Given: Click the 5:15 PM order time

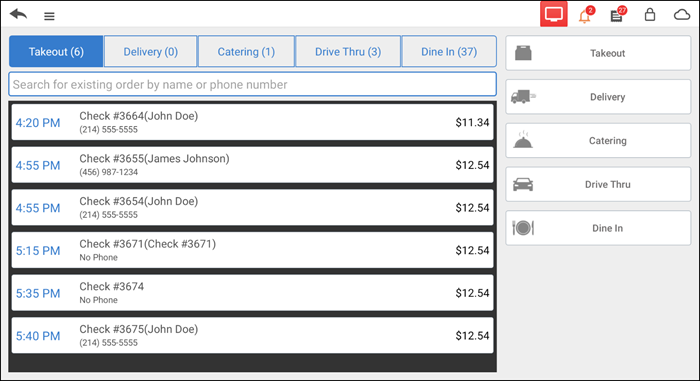Looking at the screenshot, I should [38, 251].
